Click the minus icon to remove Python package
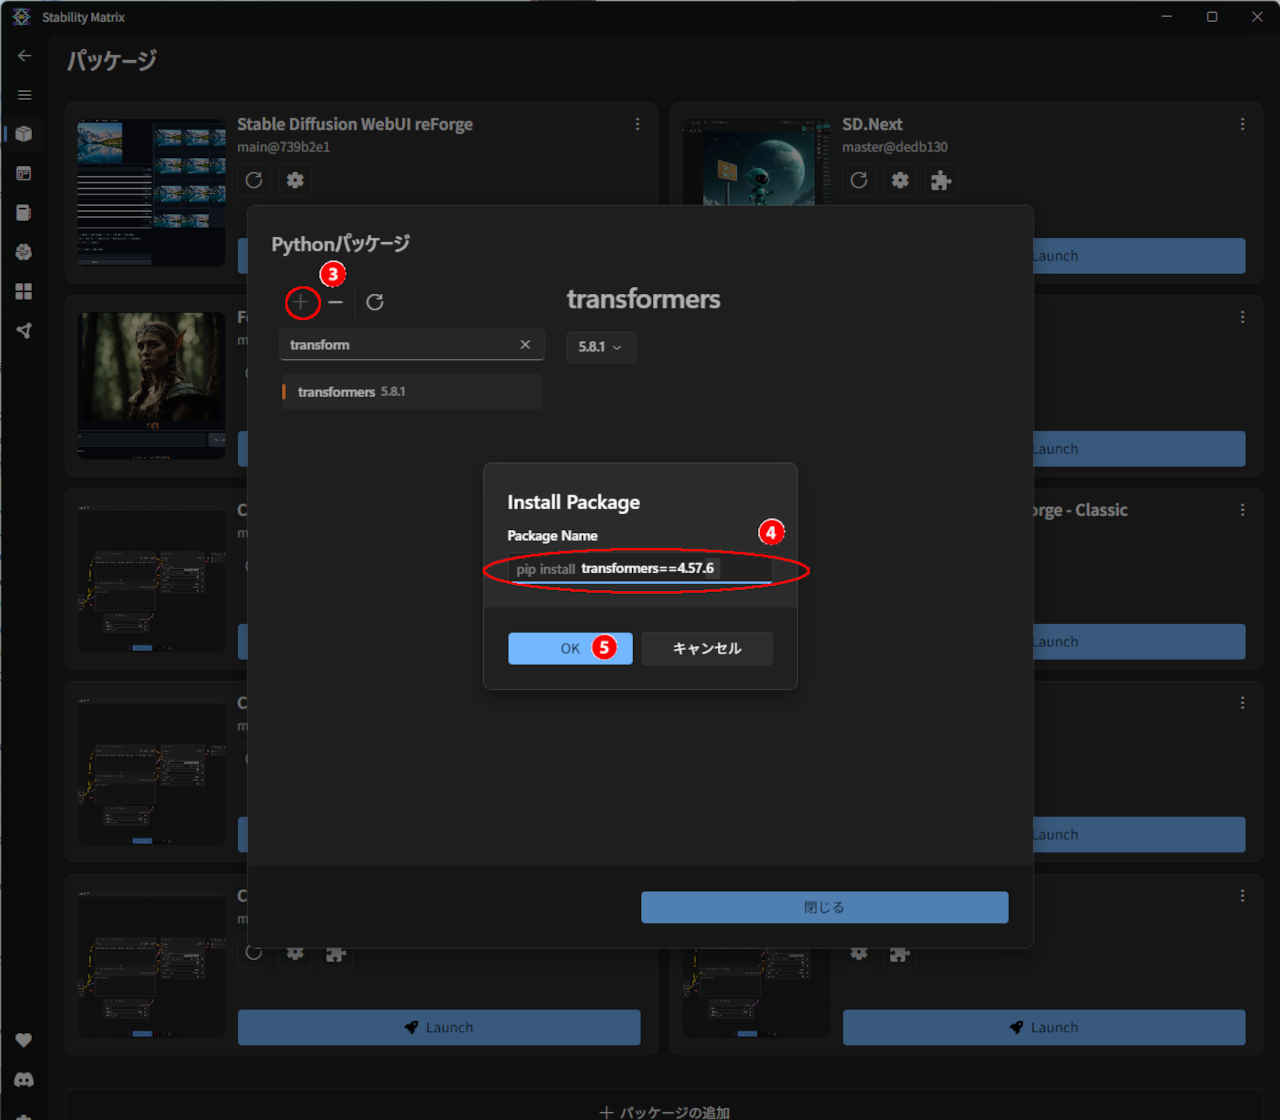This screenshot has width=1280, height=1120. click(336, 302)
